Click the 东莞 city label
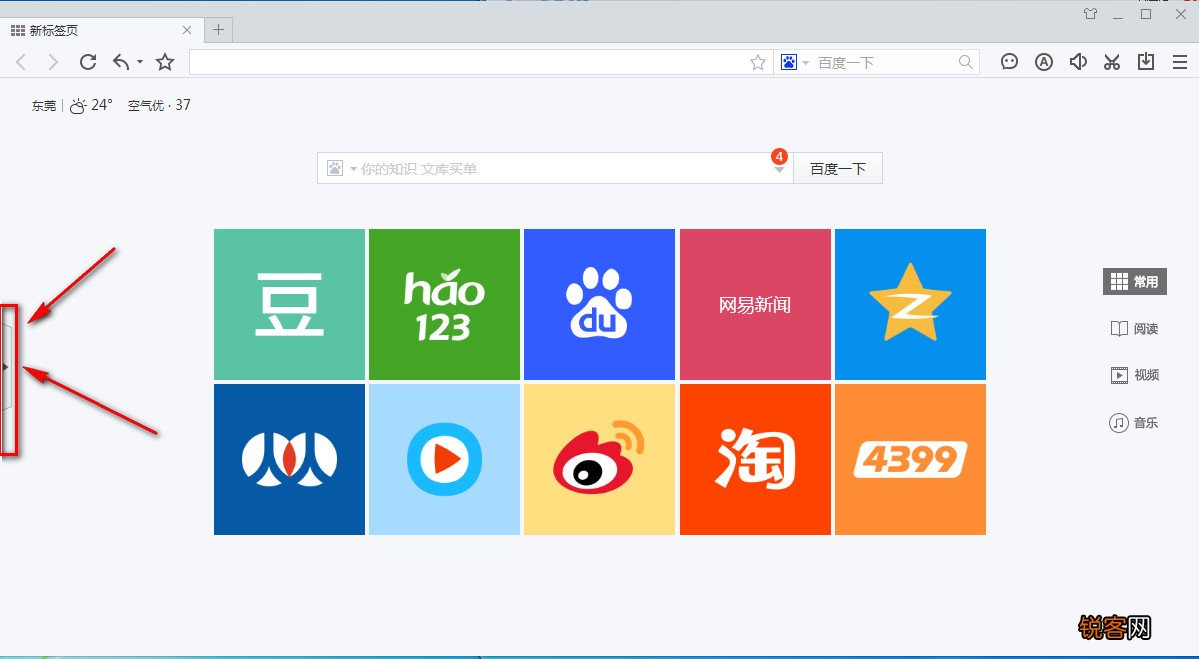Image resolution: width=1199 pixels, height=659 pixels. (x=44, y=106)
